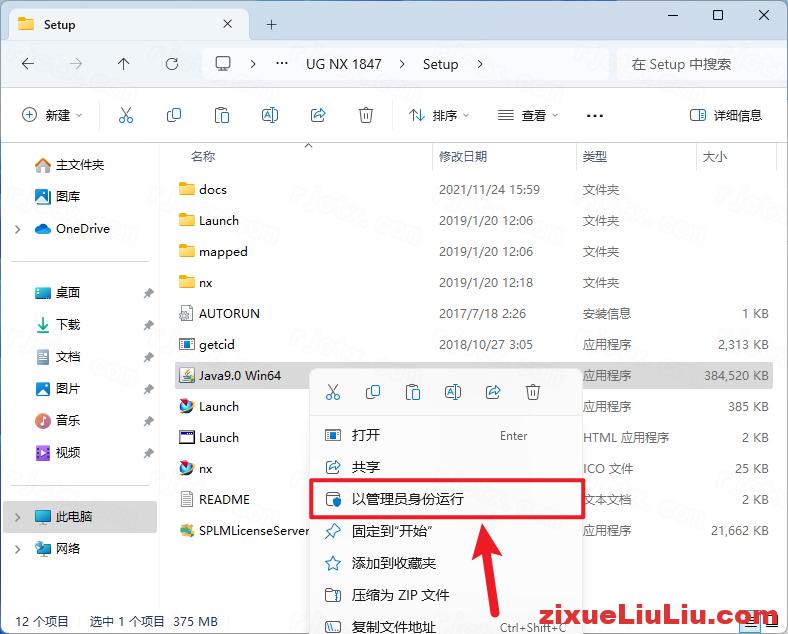Click Share icon in context menu
This screenshot has height=634, width=788.
pyautogui.click(x=493, y=392)
